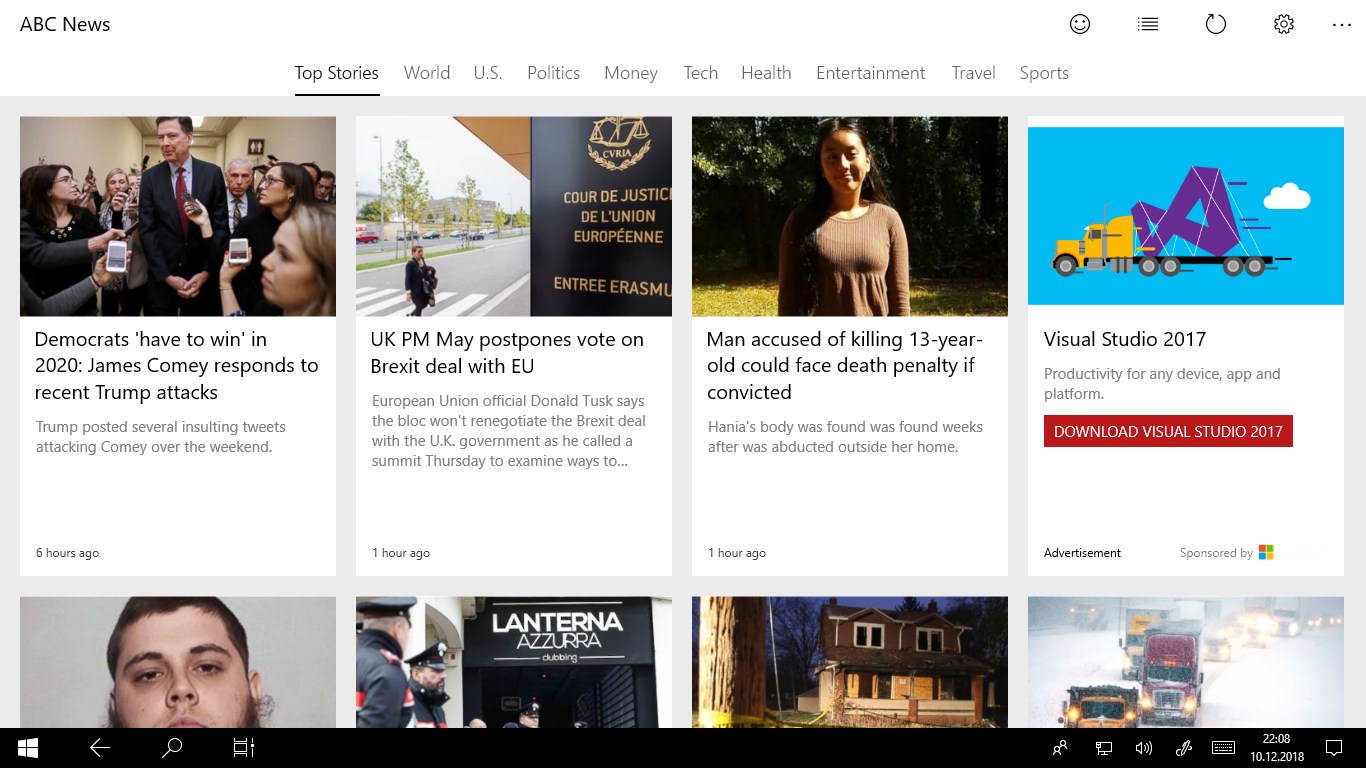
Task: Open the settings gear icon
Action: coord(1284,24)
